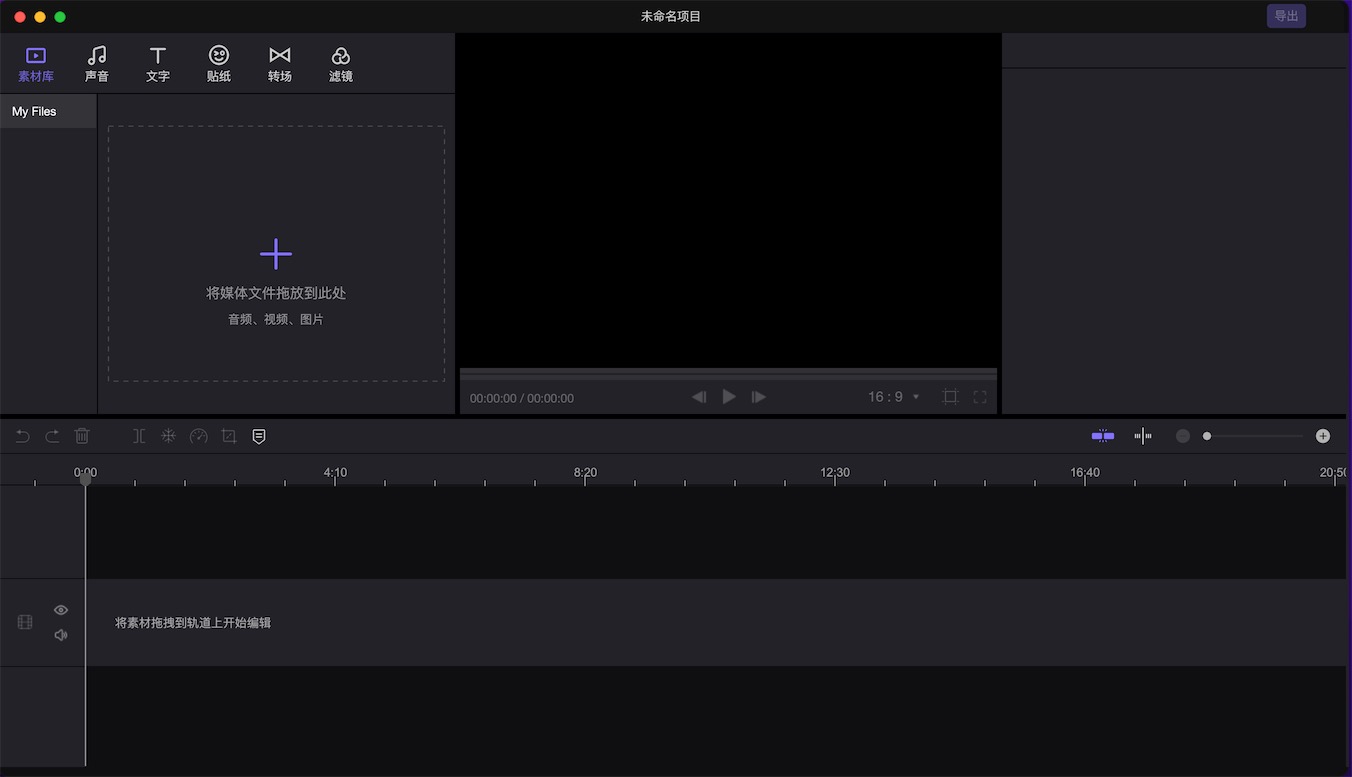This screenshot has height=777, width=1352.
Task: Mute the video track audio
Action: point(61,635)
